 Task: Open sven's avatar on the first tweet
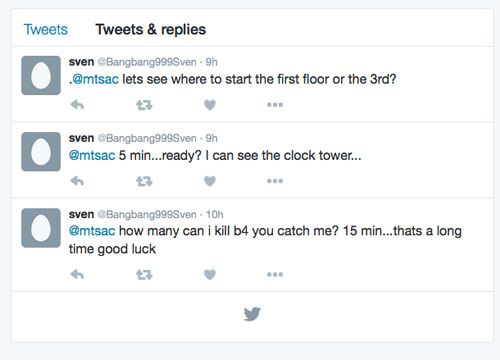click(41, 75)
